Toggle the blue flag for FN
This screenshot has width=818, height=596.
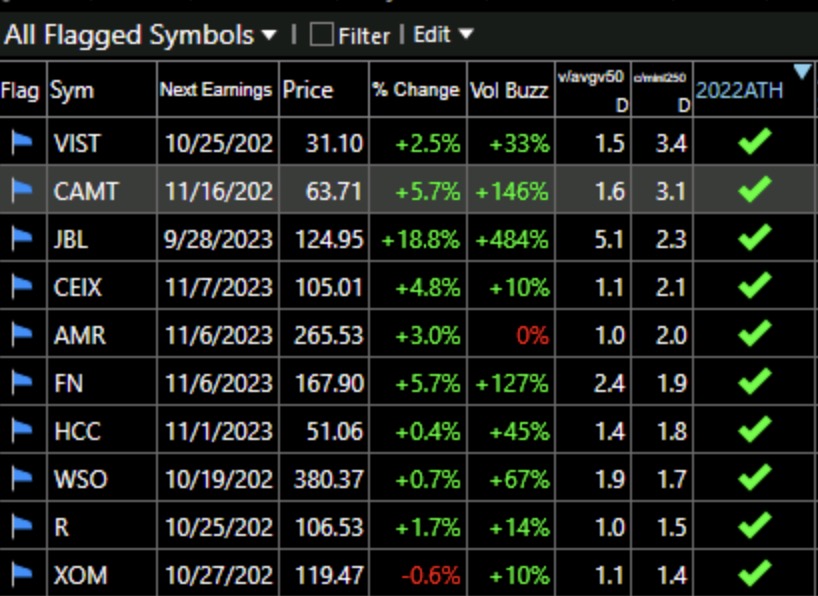click(22, 383)
